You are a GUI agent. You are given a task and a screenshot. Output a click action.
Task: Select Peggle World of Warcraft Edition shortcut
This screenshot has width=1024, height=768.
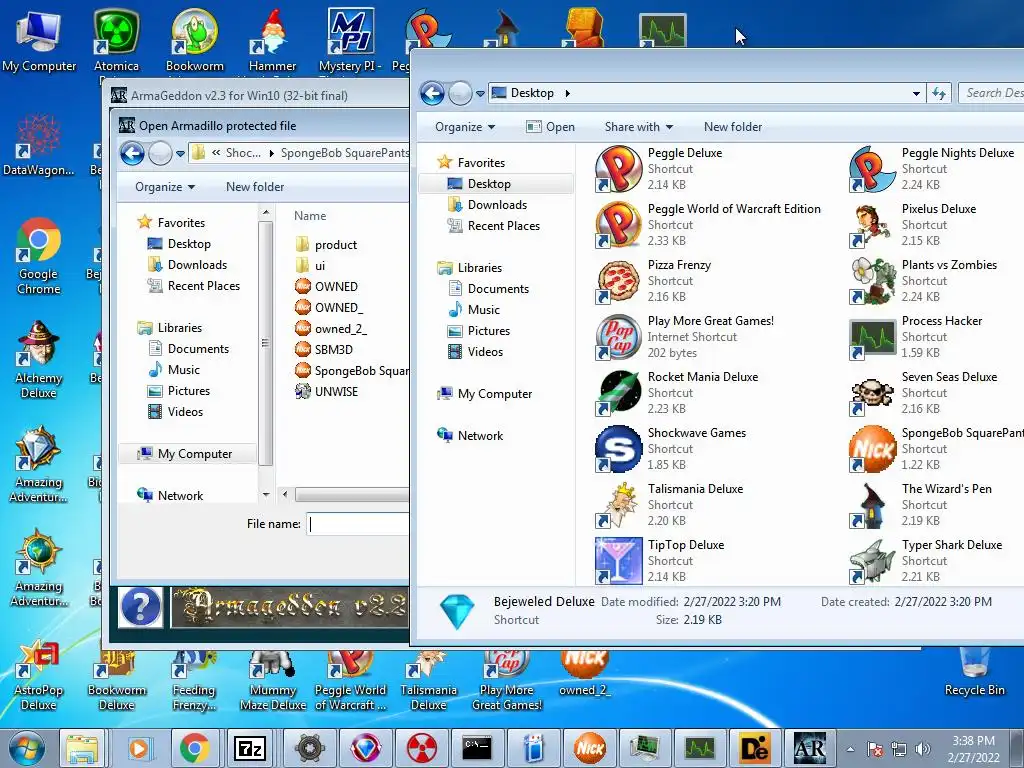(708, 225)
